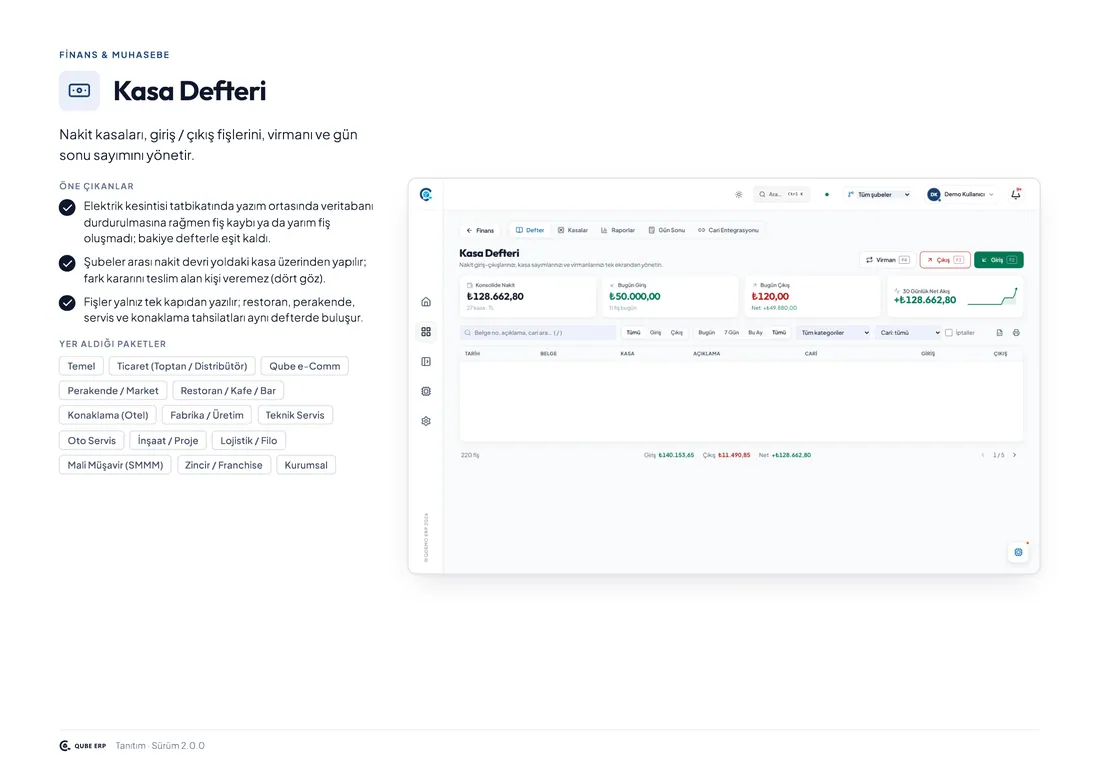
Task: Click the TARİH column header
Action: coord(472,354)
